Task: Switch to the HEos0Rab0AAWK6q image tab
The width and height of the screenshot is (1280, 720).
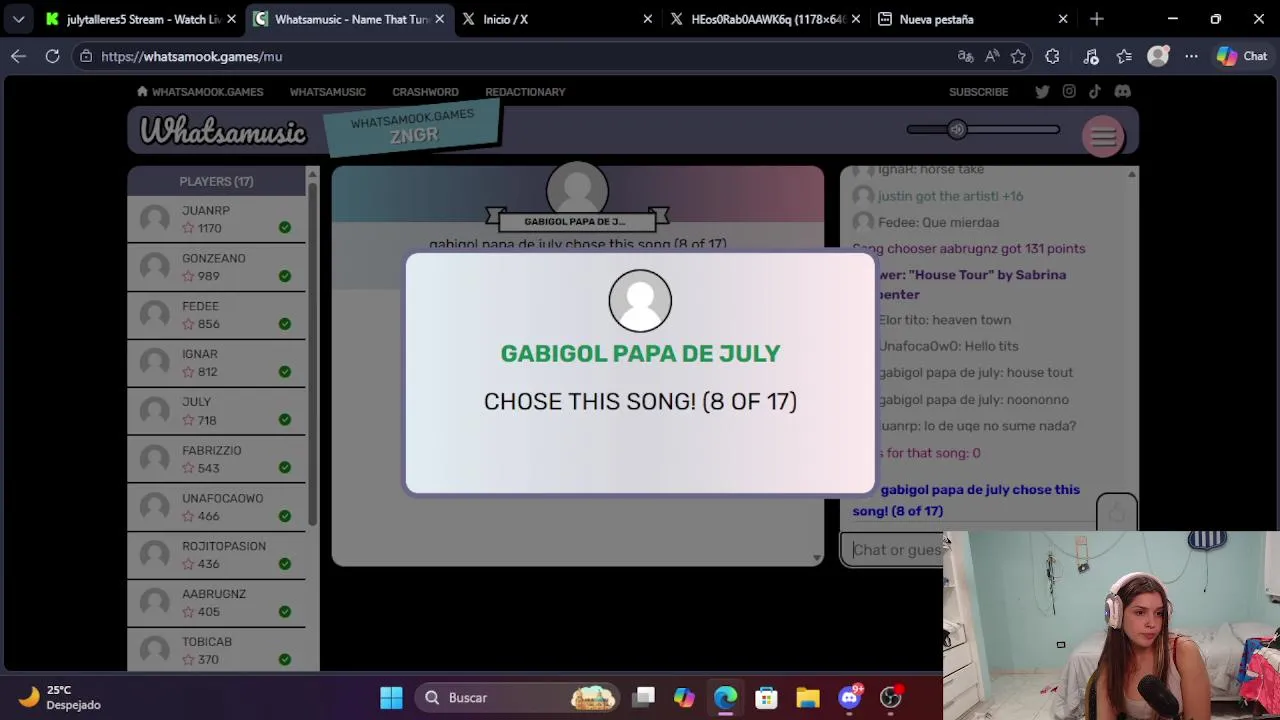Action: pos(765,19)
